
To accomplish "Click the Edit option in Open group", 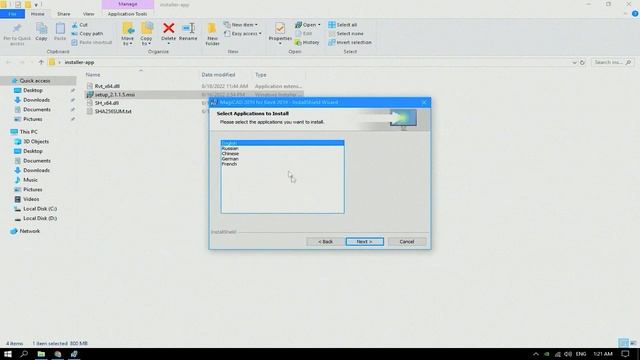I will point(304,33).
